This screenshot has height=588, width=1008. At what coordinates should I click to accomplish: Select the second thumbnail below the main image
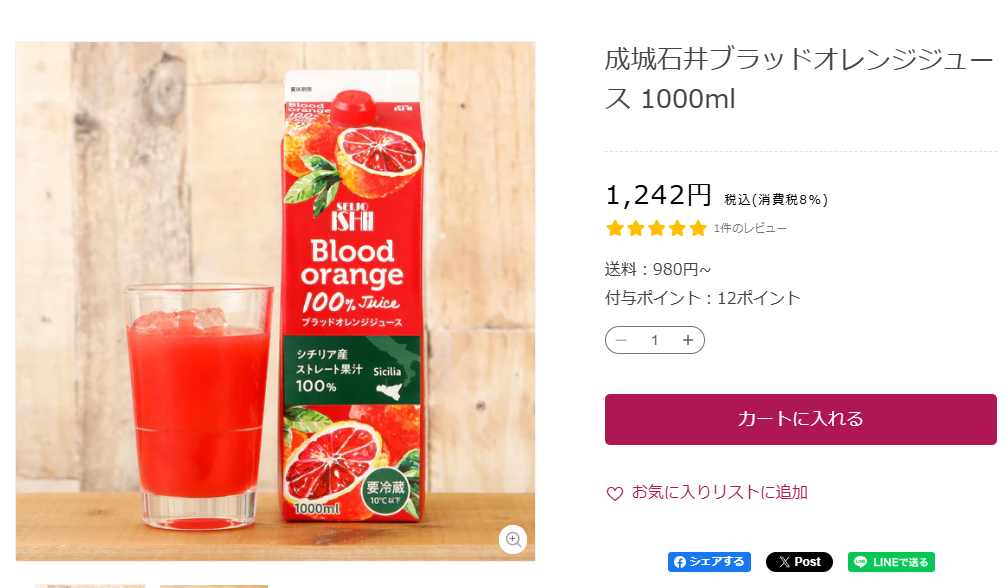[x=214, y=585]
